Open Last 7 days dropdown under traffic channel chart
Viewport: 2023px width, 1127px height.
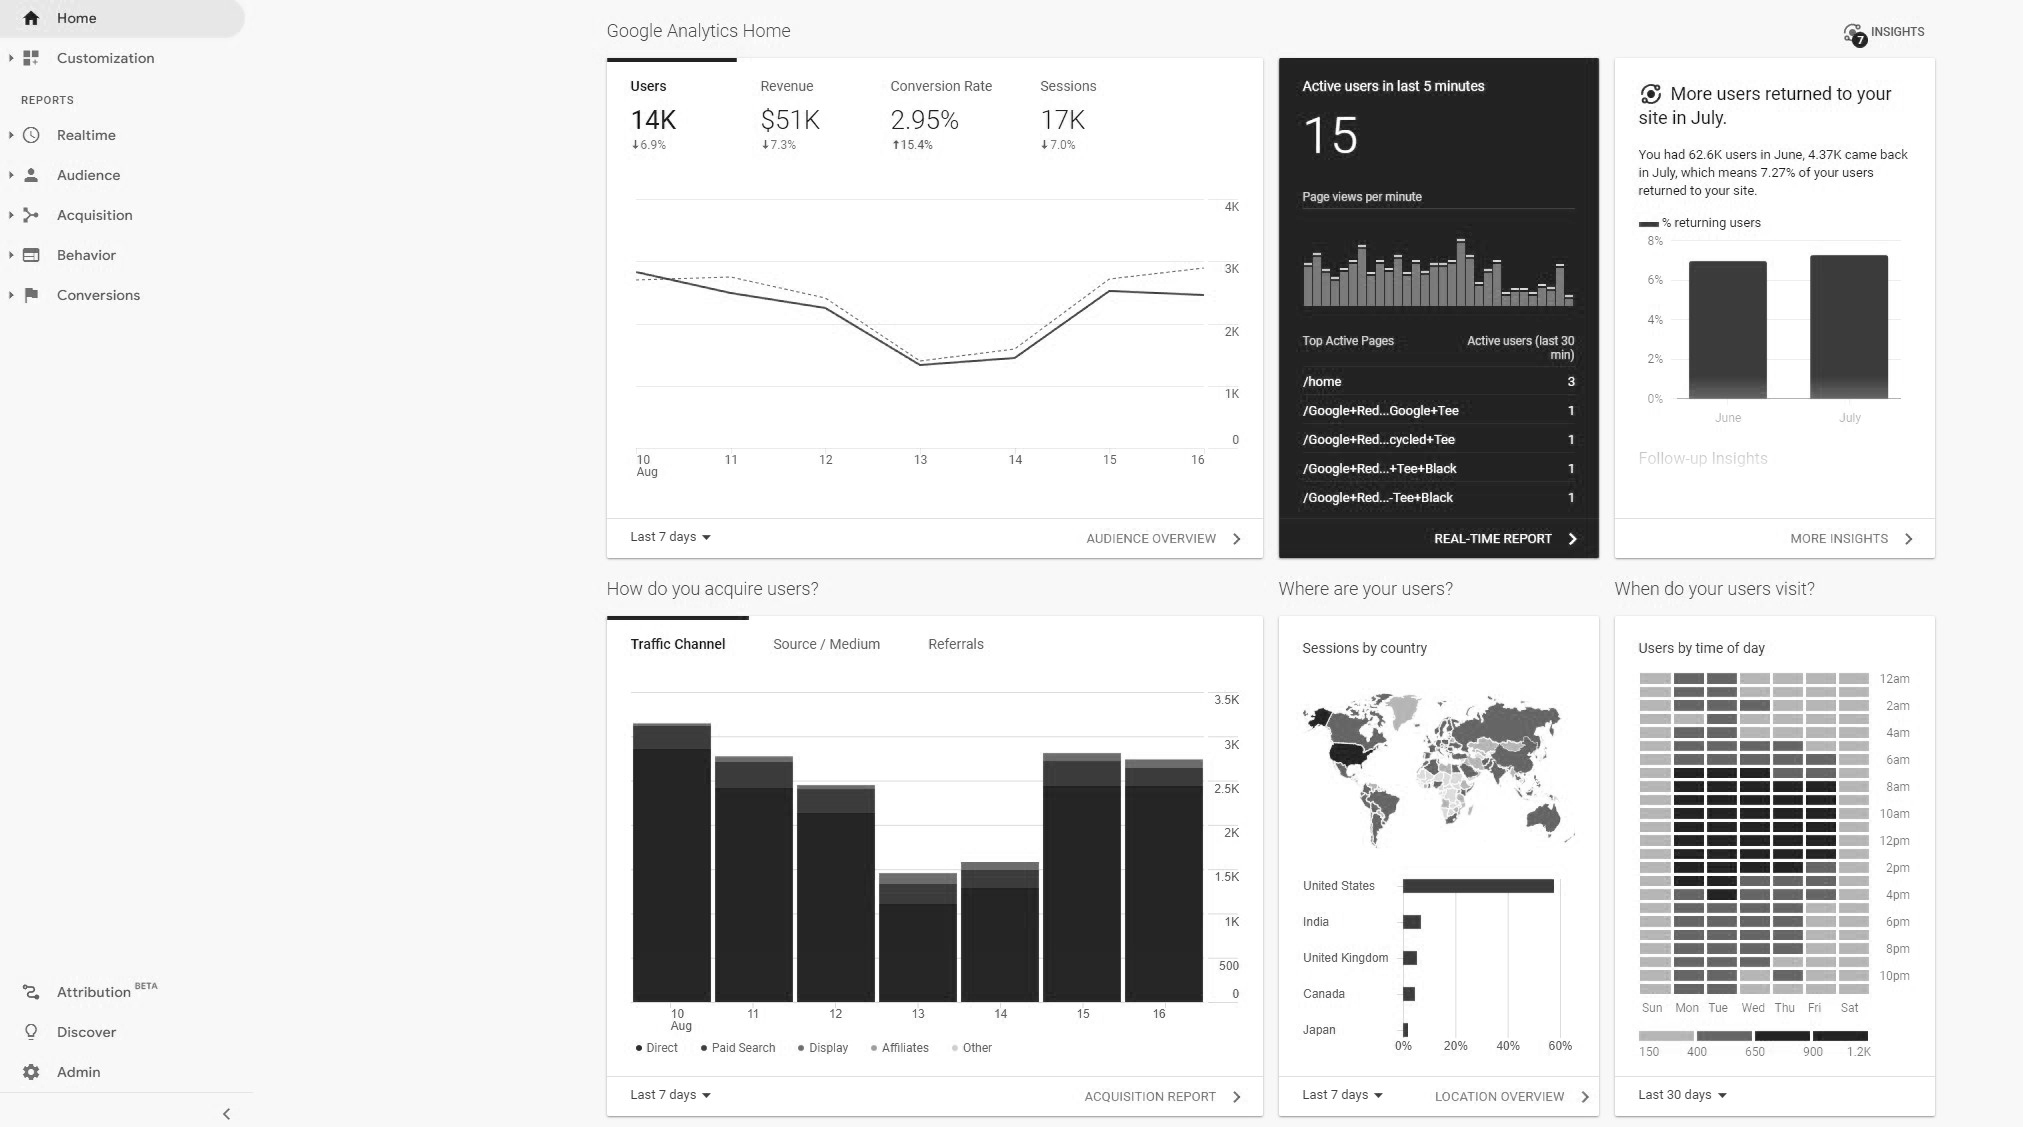pyautogui.click(x=670, y=1095)
